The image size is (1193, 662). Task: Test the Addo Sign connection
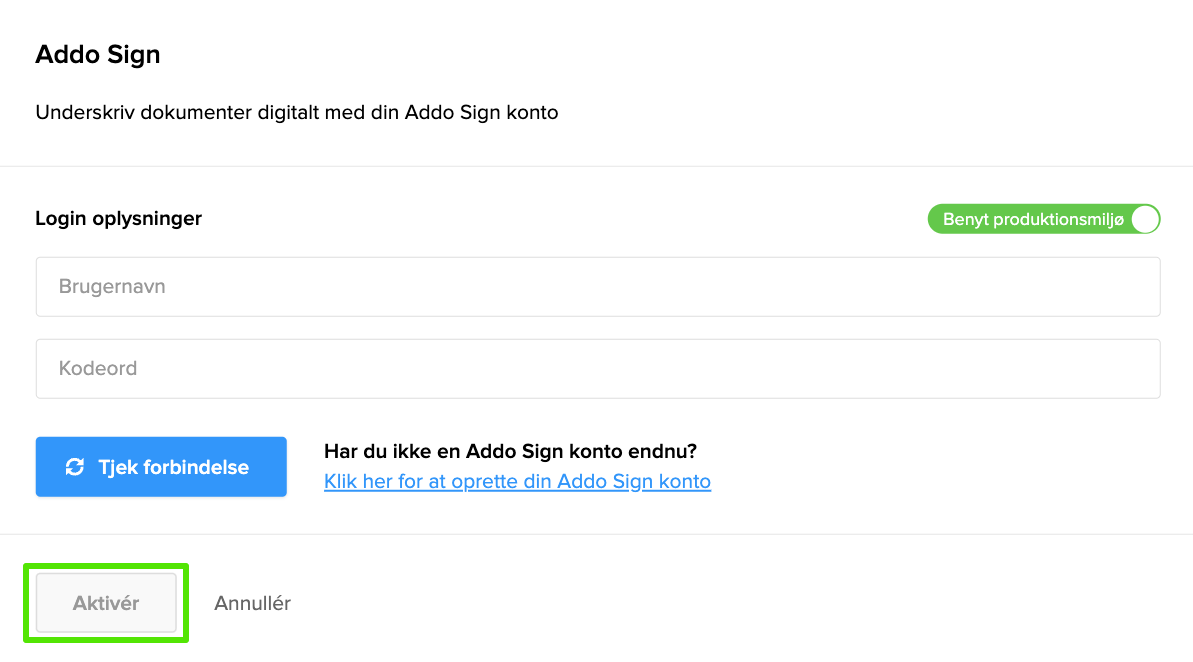pyautogui.click(x=161, y=467)
